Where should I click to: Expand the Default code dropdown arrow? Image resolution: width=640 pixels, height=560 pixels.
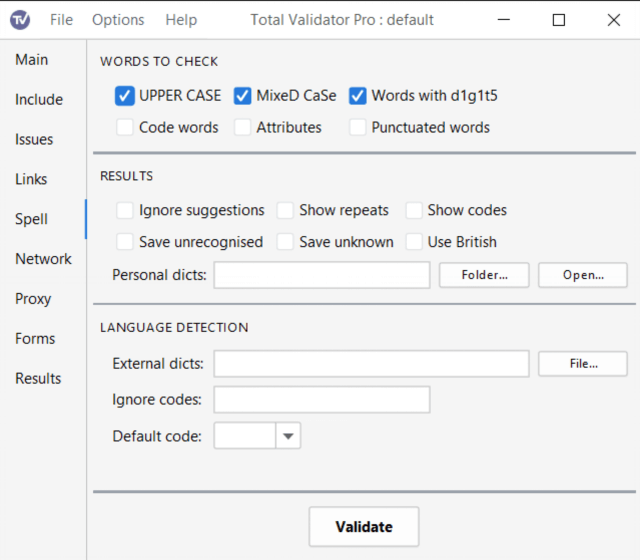[288, 436]
